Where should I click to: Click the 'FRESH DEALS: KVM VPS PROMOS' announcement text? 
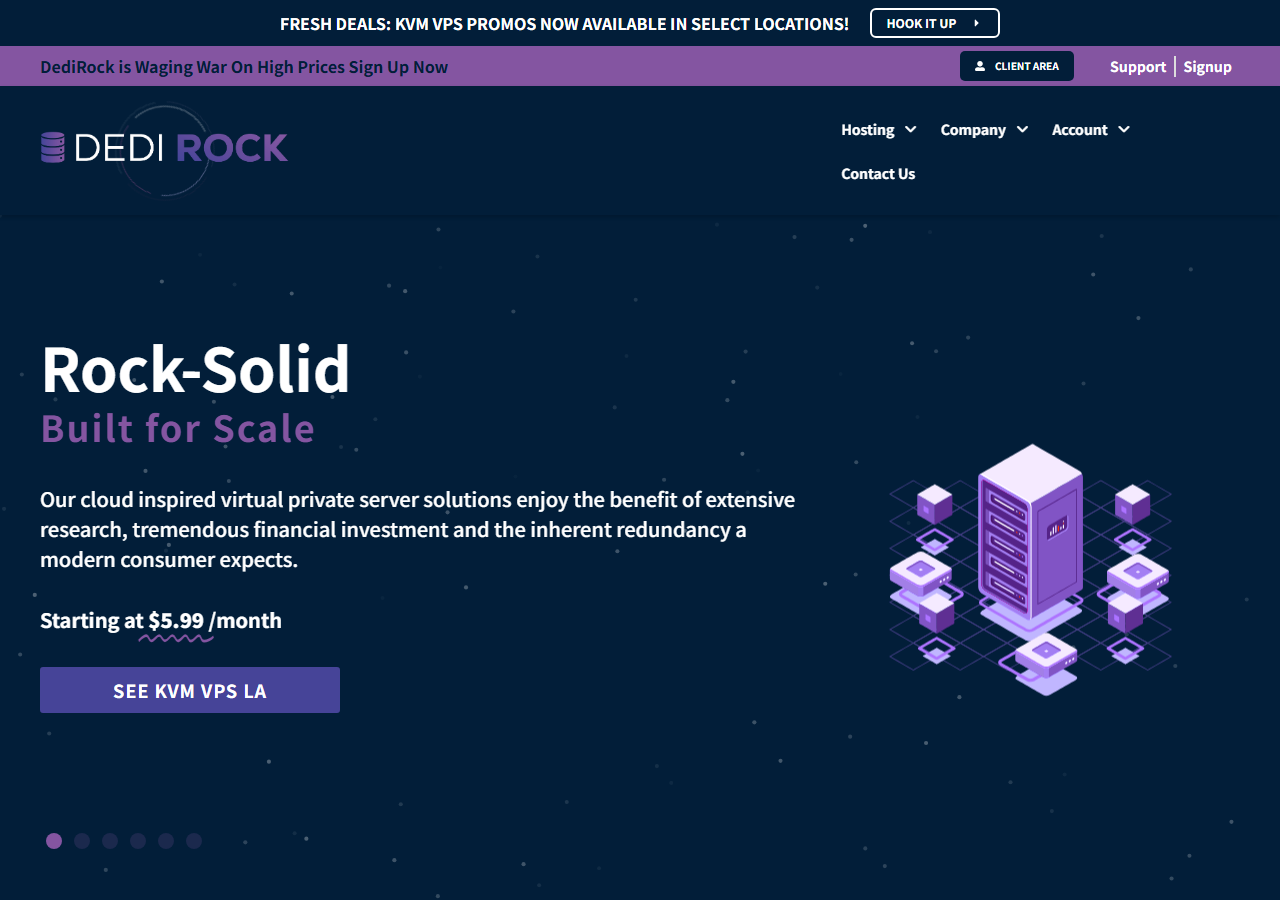point(564,24)
